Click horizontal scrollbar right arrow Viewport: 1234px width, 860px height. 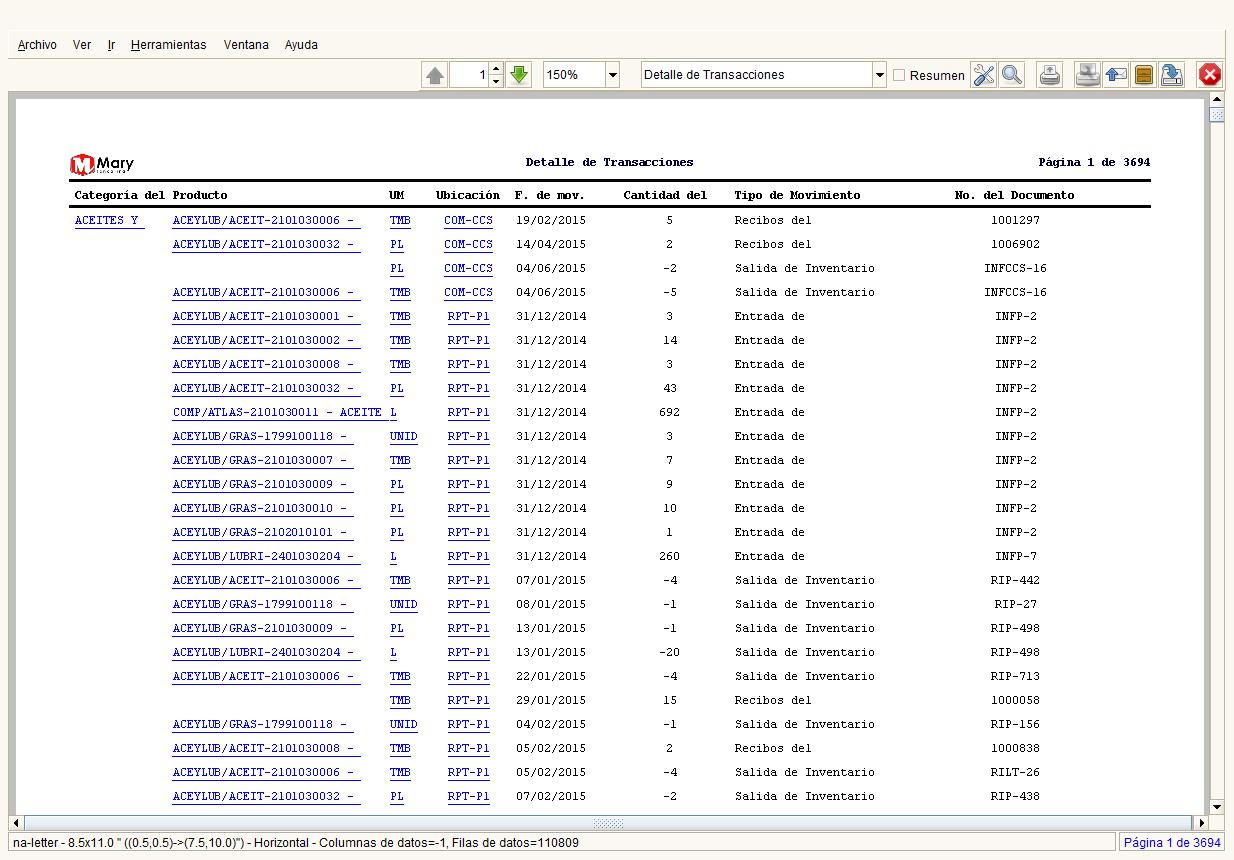pyautogui.click(x=1201, y=824)
